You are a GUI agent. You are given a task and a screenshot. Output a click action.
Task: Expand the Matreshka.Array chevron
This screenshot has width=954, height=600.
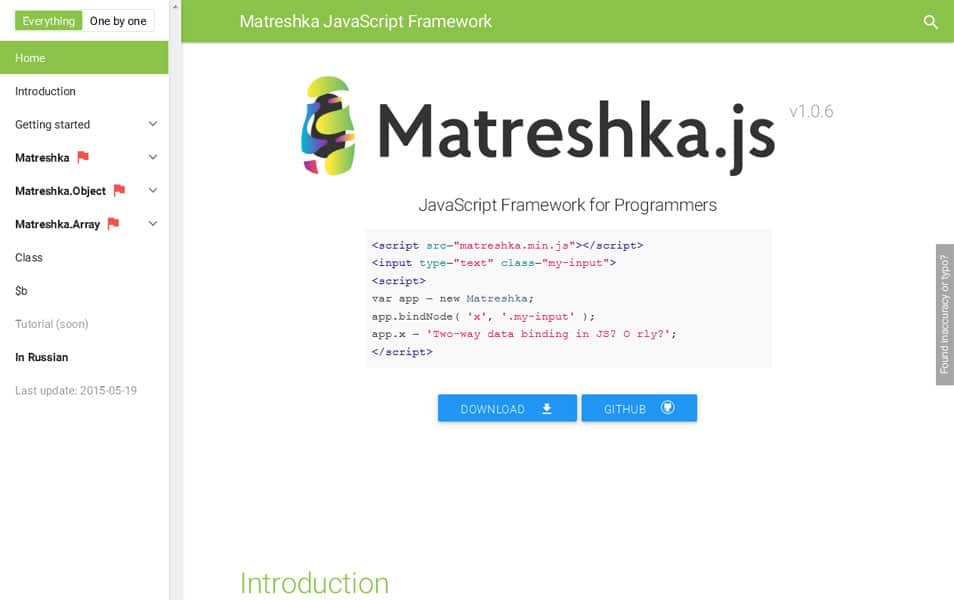[153, 224]
